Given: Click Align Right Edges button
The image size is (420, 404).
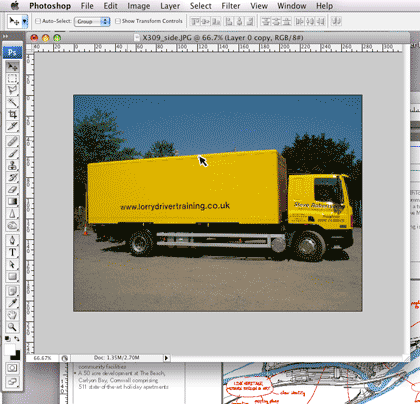Looking at the screenshot, I should 250,22.
